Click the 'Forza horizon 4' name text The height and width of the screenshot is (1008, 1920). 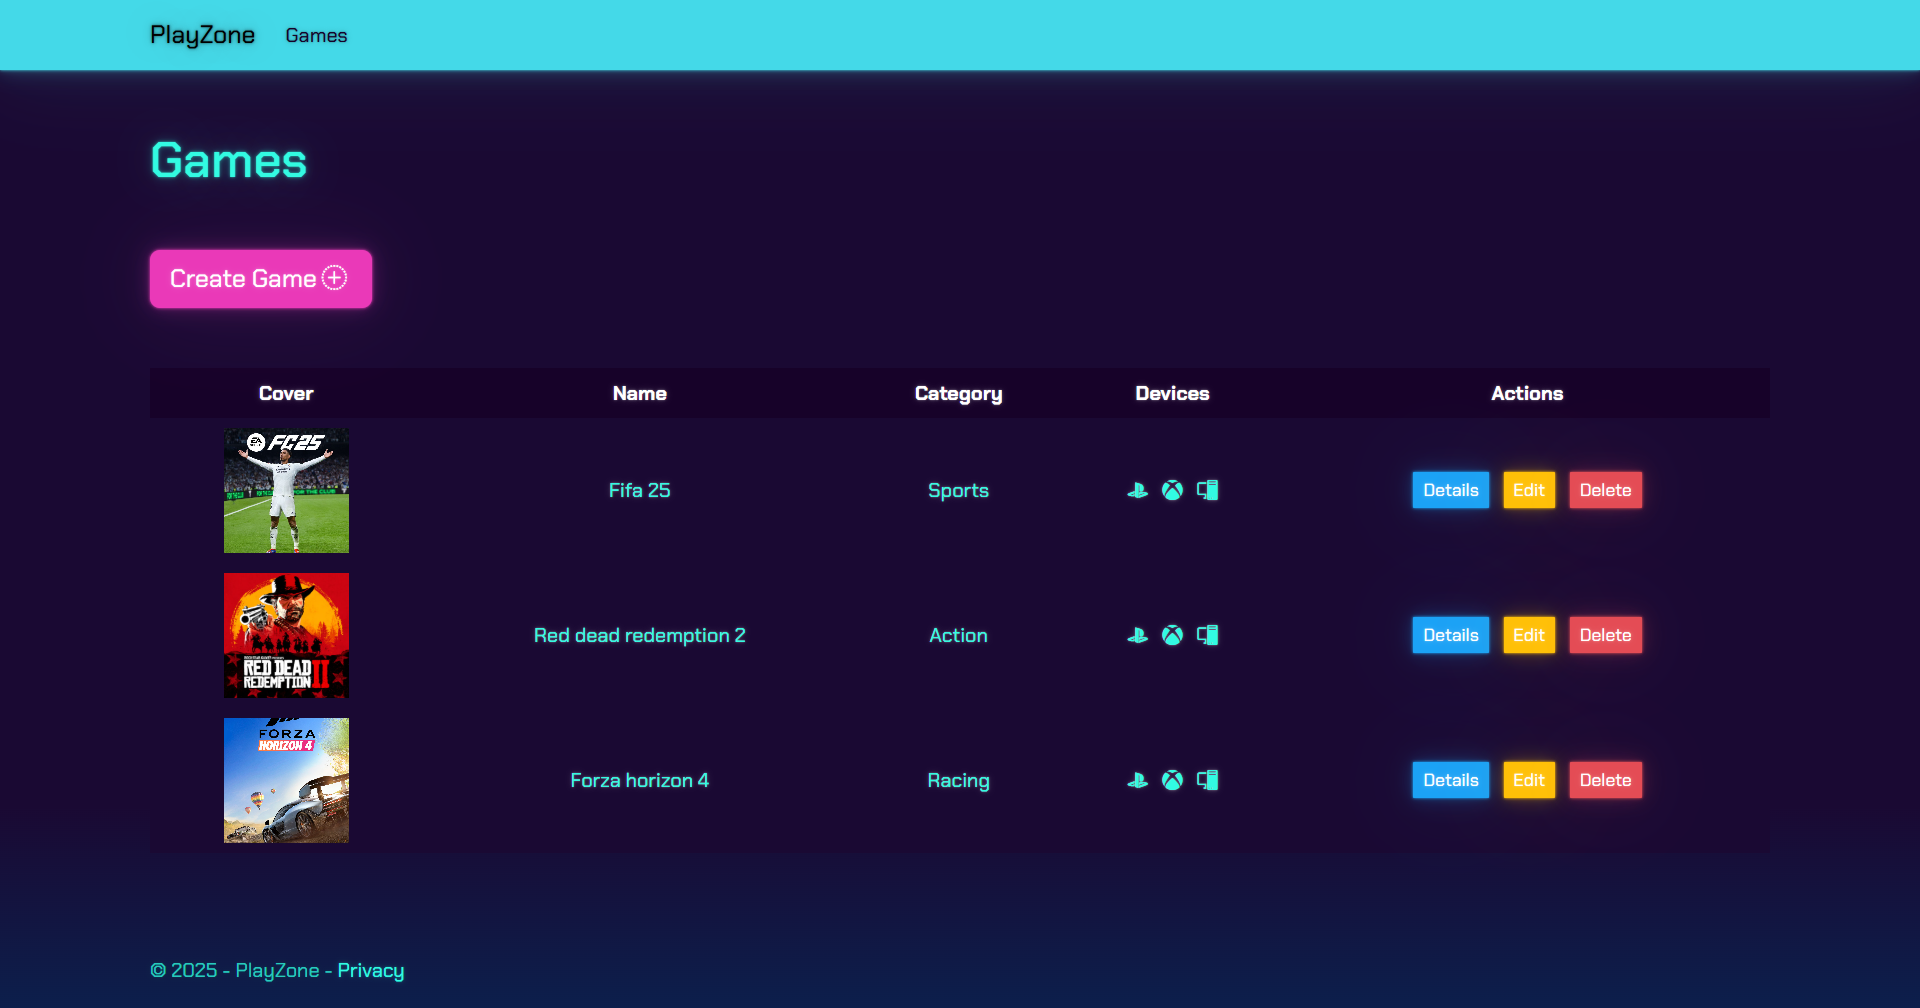(x=639, y=780)
